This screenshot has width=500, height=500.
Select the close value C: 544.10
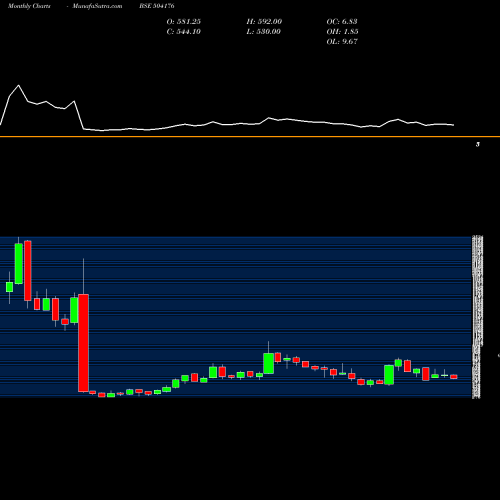(x=184, y=32)
